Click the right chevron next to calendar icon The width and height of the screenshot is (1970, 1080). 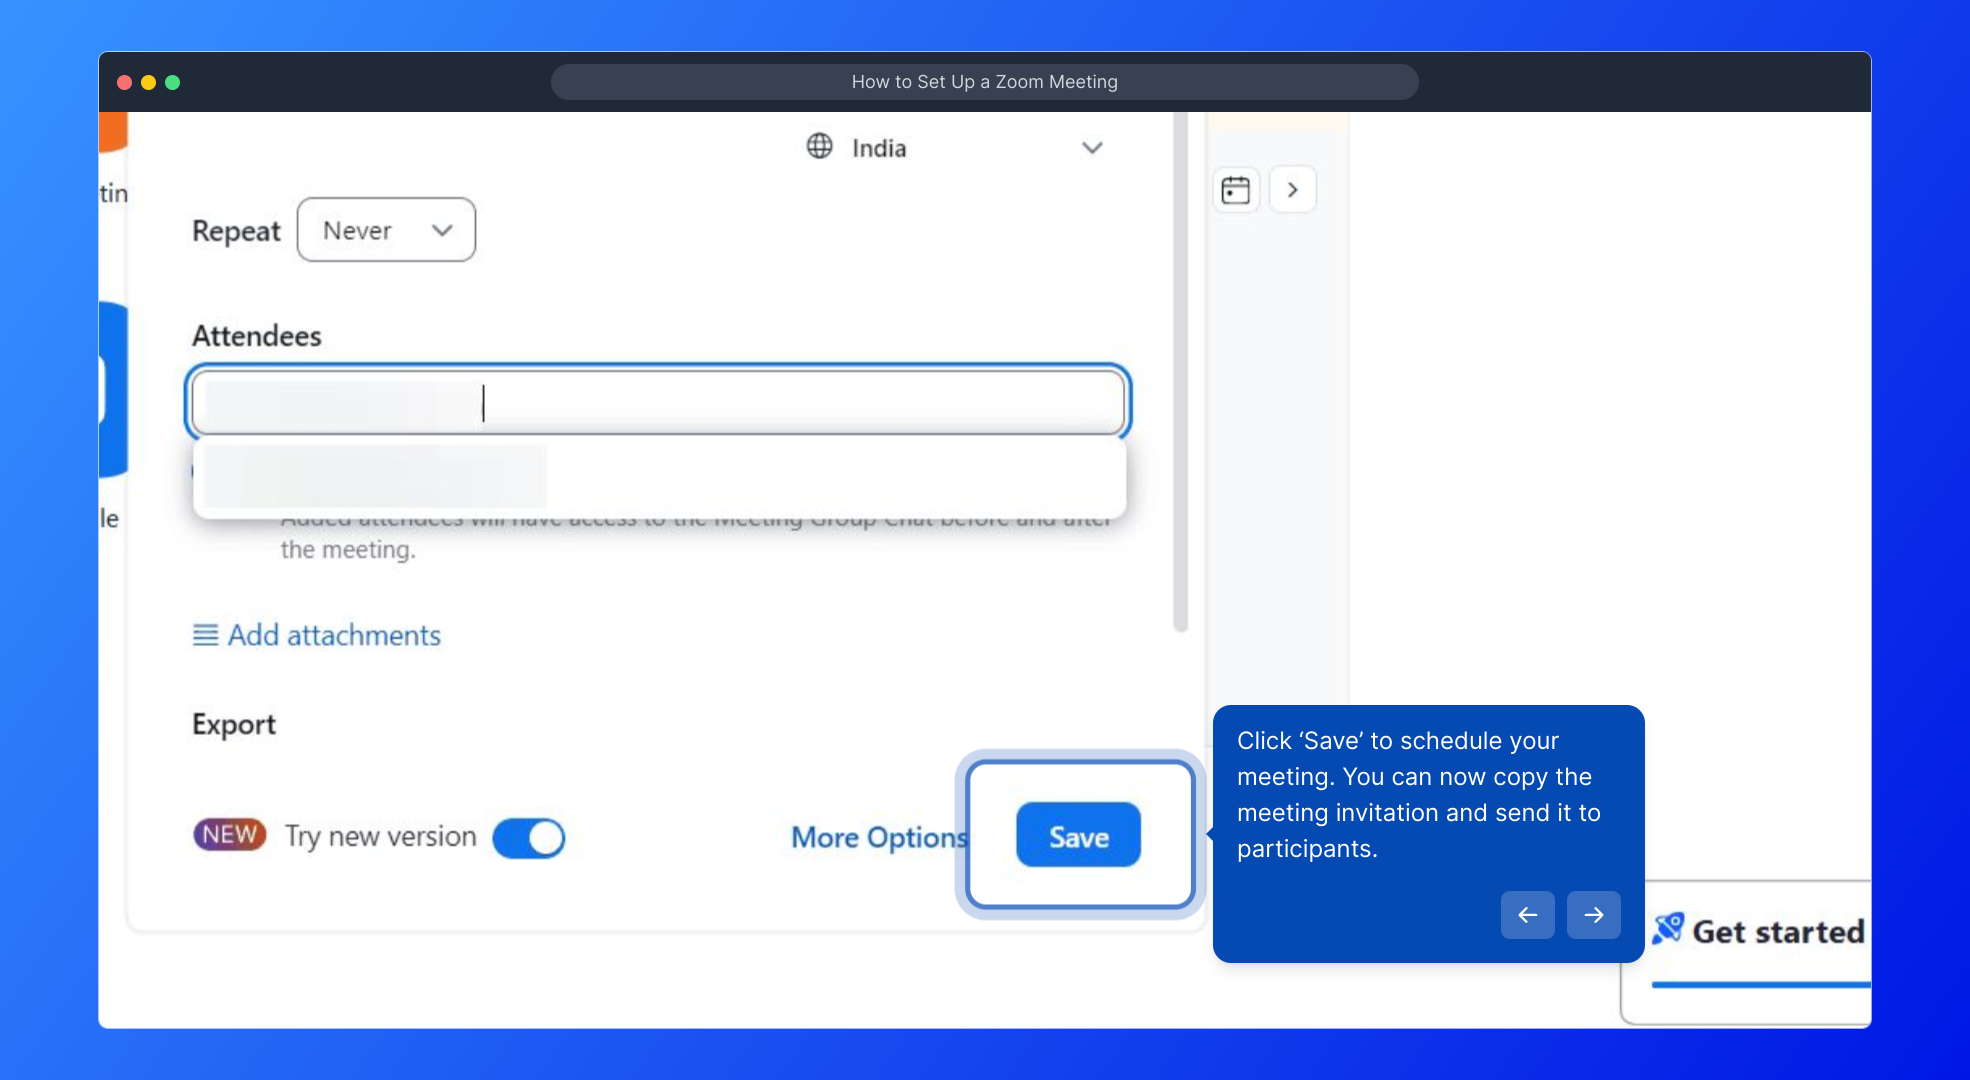point(1292,190)
